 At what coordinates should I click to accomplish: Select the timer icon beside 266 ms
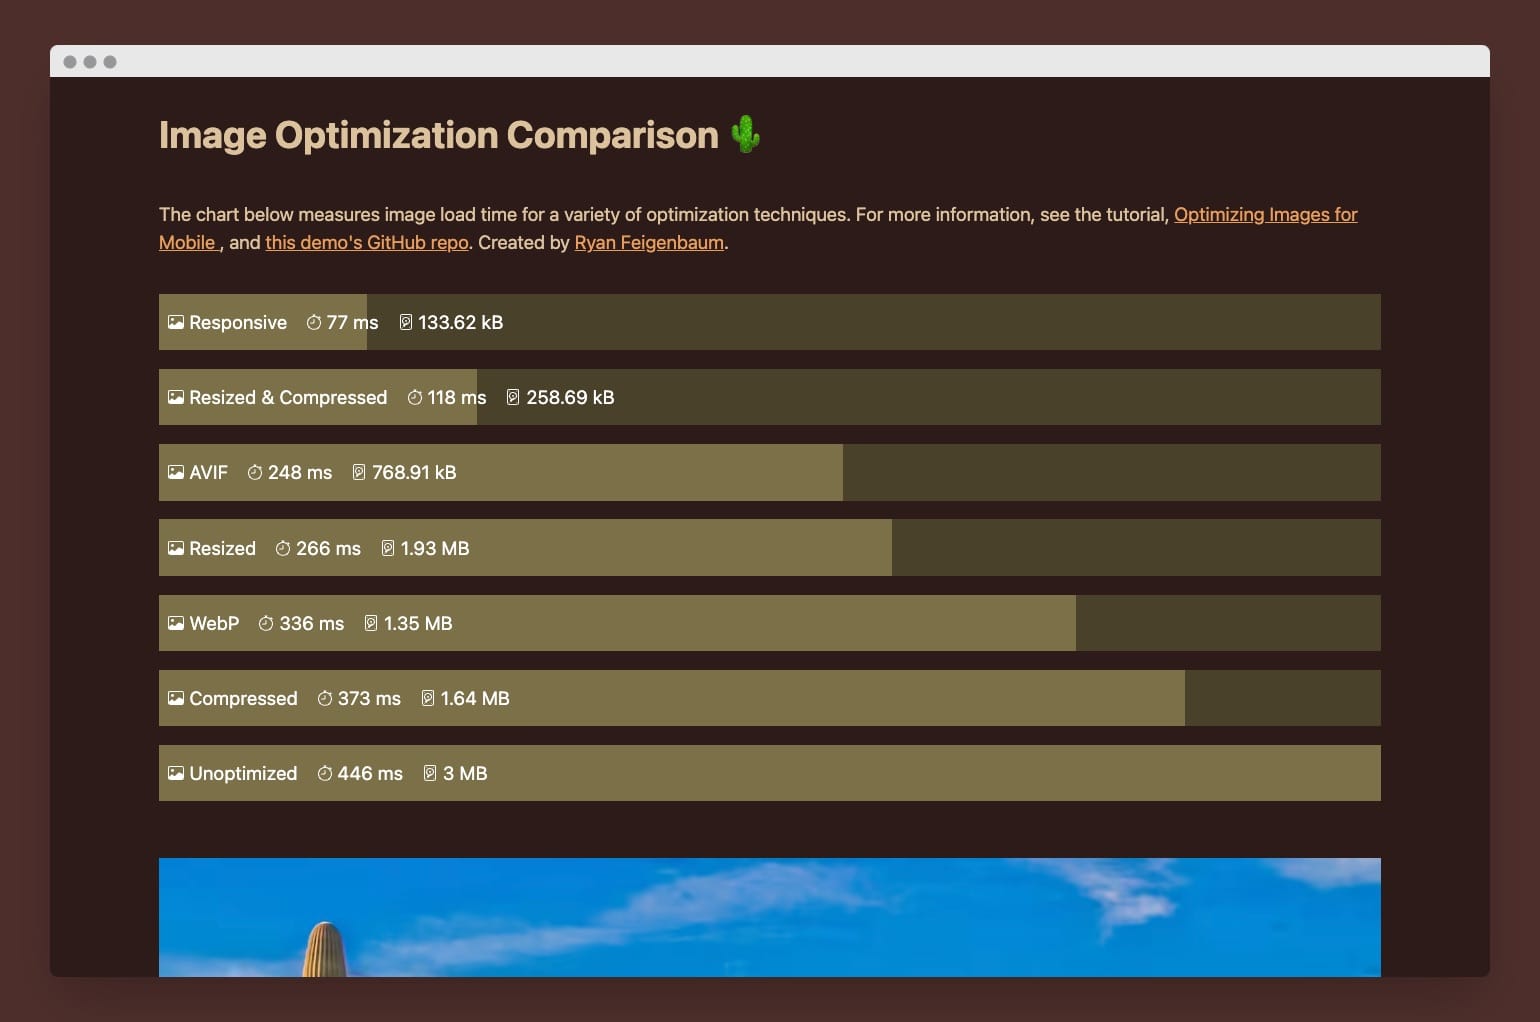click(281, 548)
